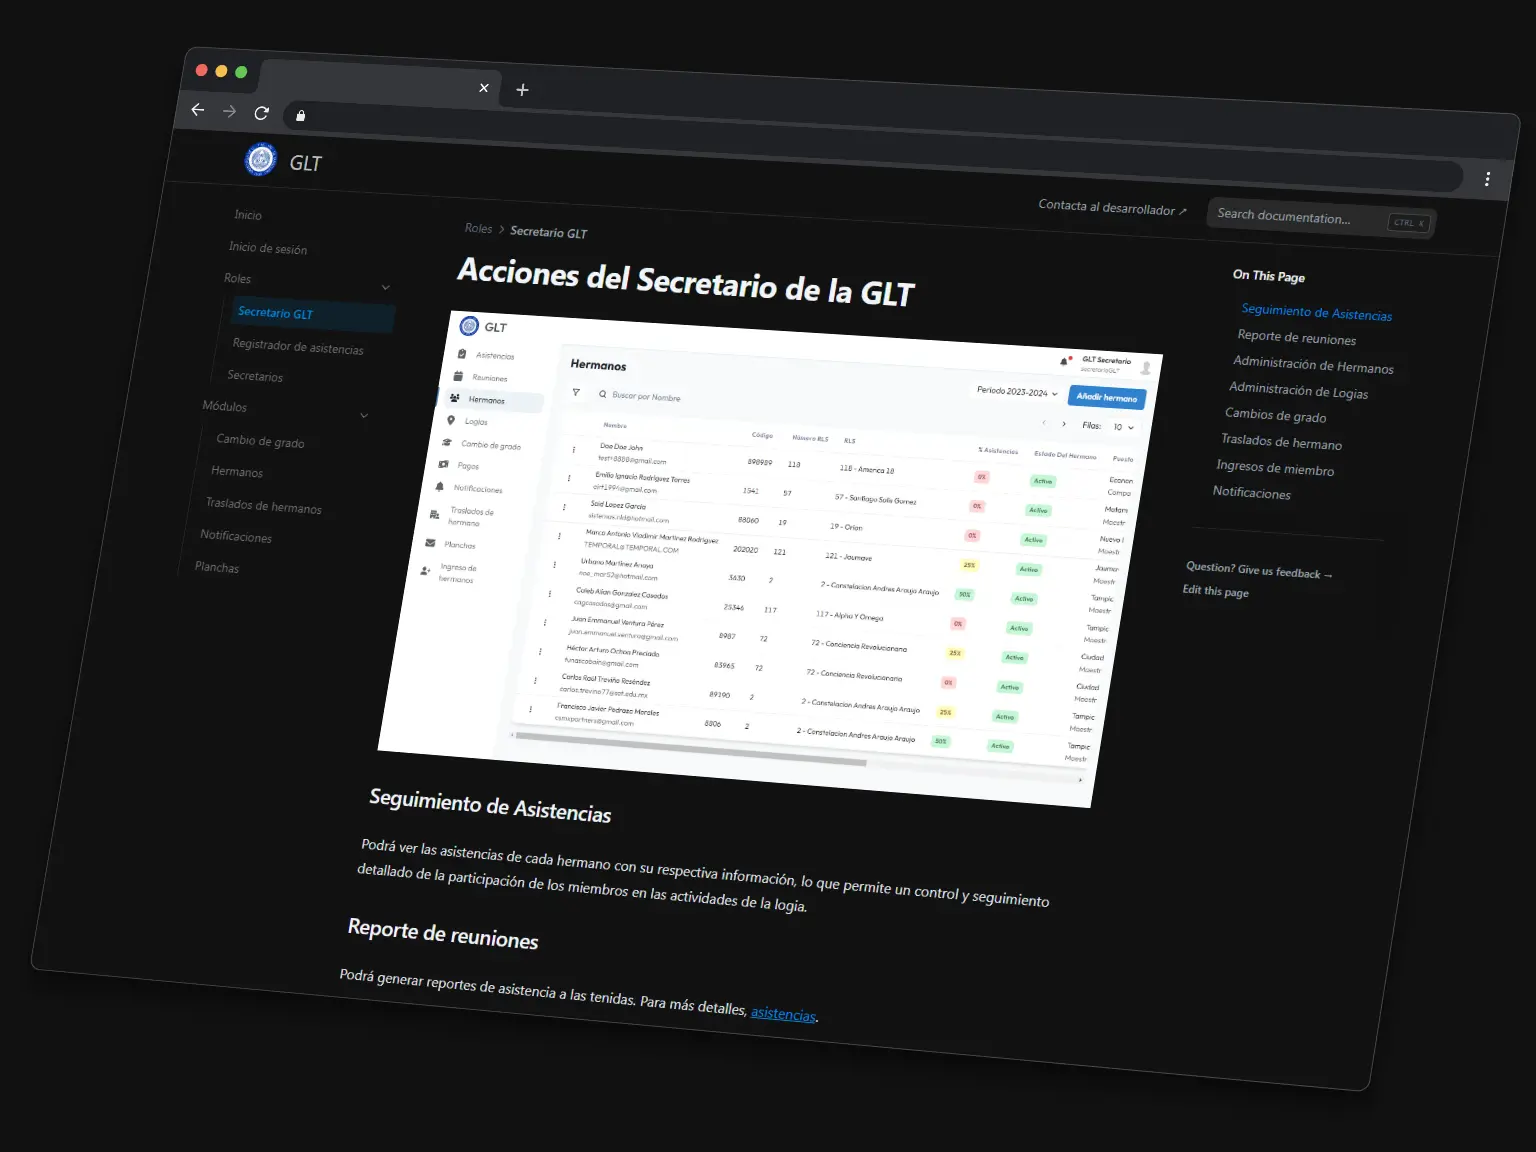Open Secretarios in the sidebar

(255, 376)
